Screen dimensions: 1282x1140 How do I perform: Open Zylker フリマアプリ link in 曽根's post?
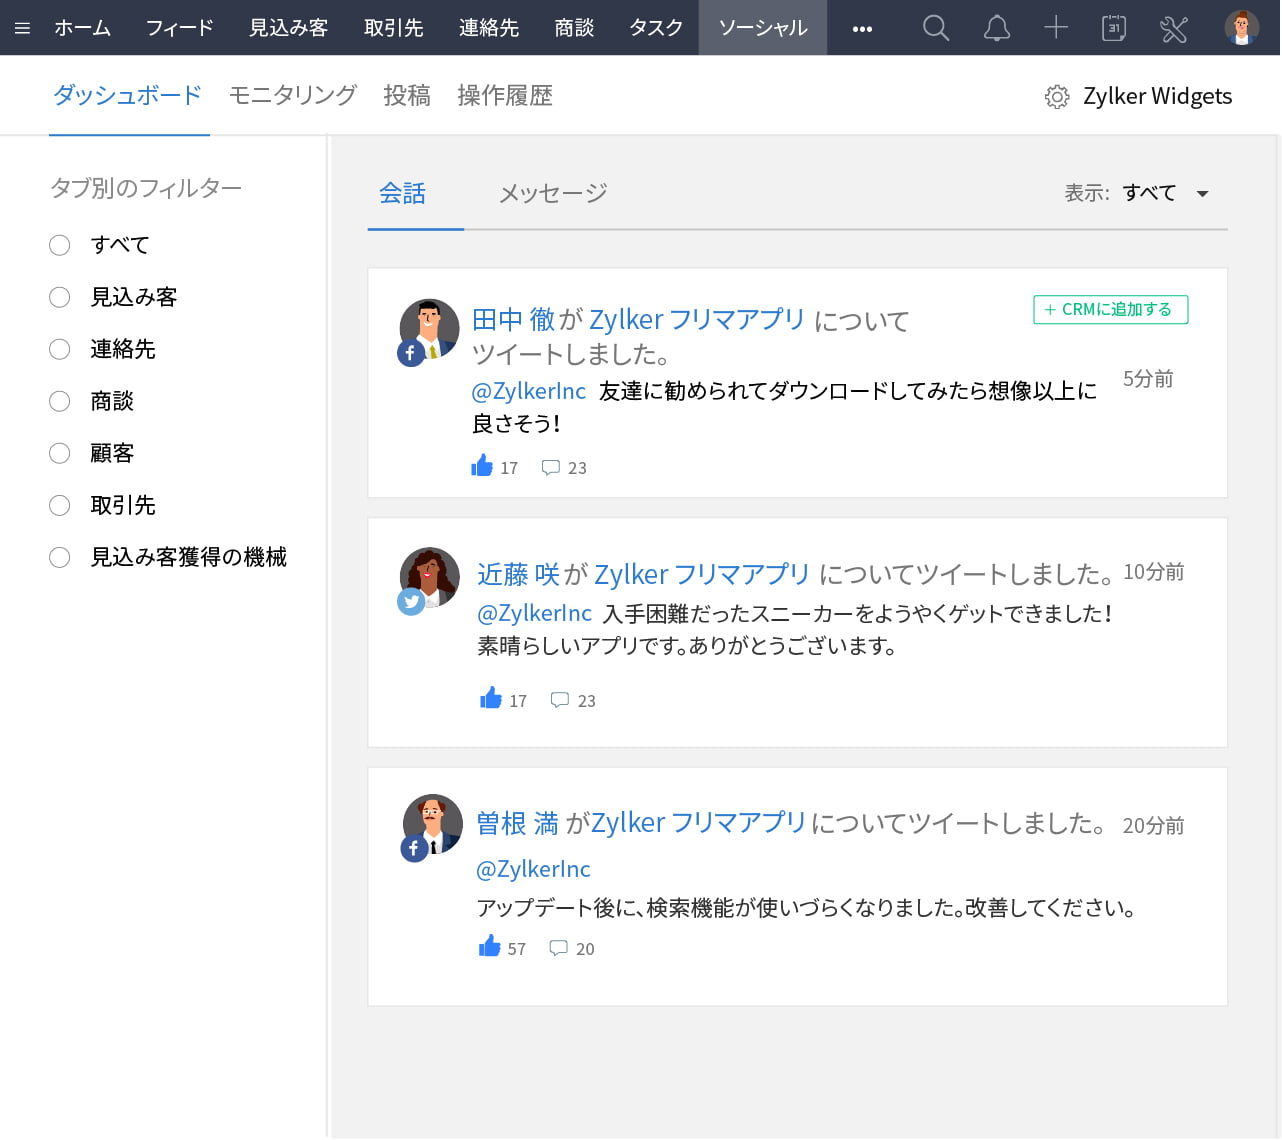(699, 823)
